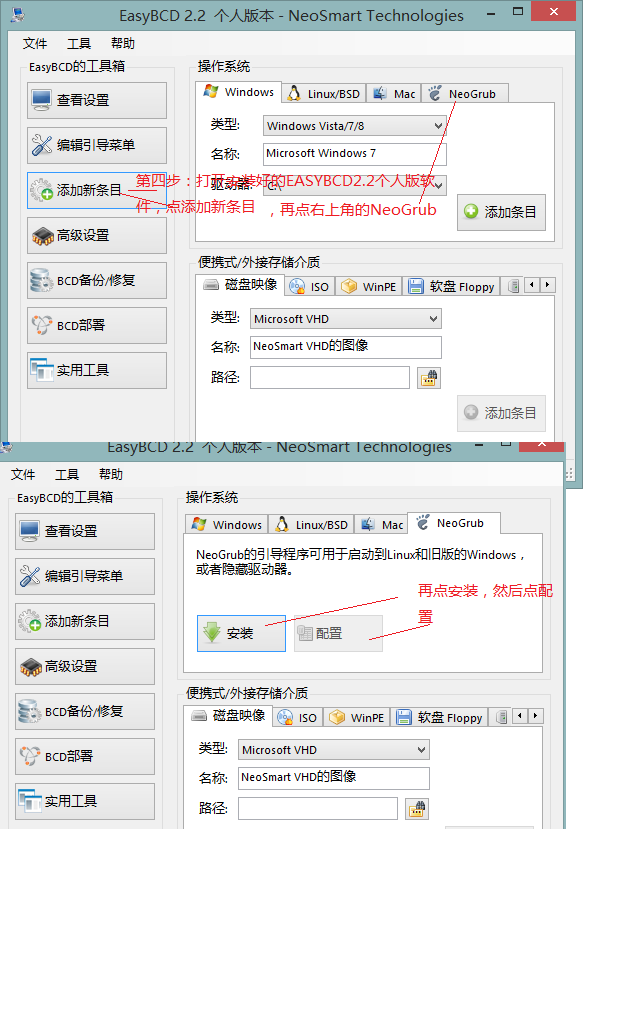The image size is (640, 1024).
Task: Maximize the upper EasyBCD window
Action: (x=518, y=12)
